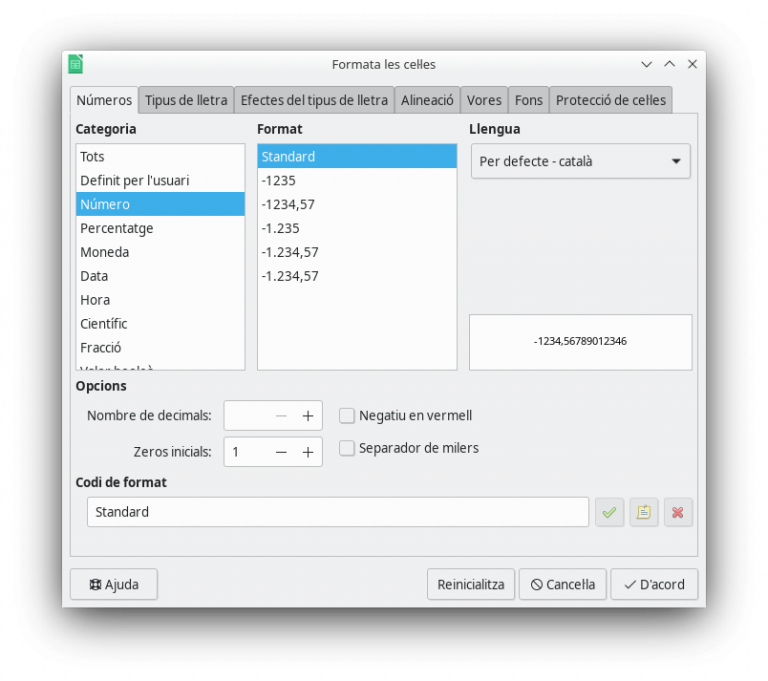768x681 pixels.
Task: Click the red X delete format icon
Action: coord(677,512)
